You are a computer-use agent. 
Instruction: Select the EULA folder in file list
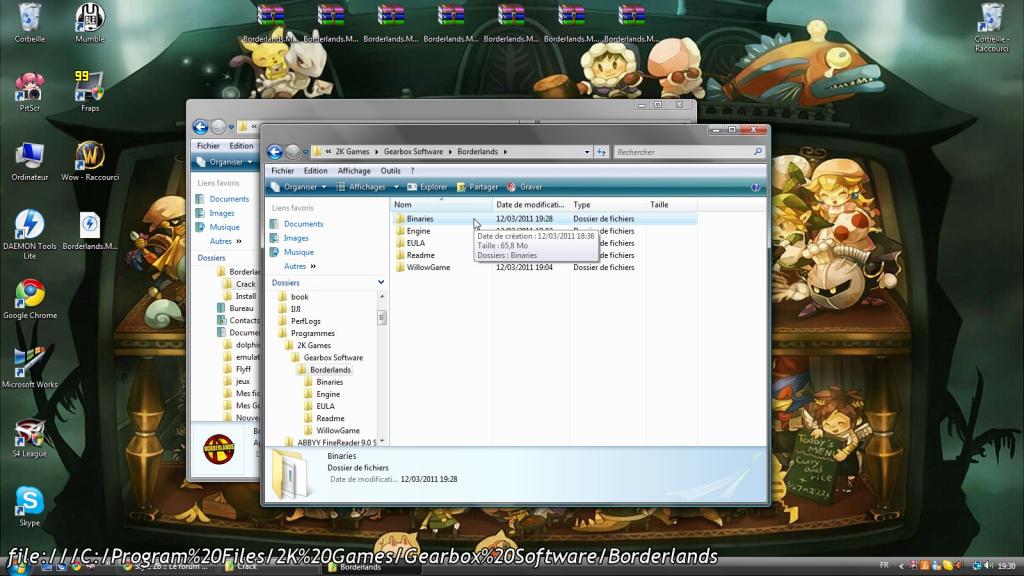click(x=415, y=243)
